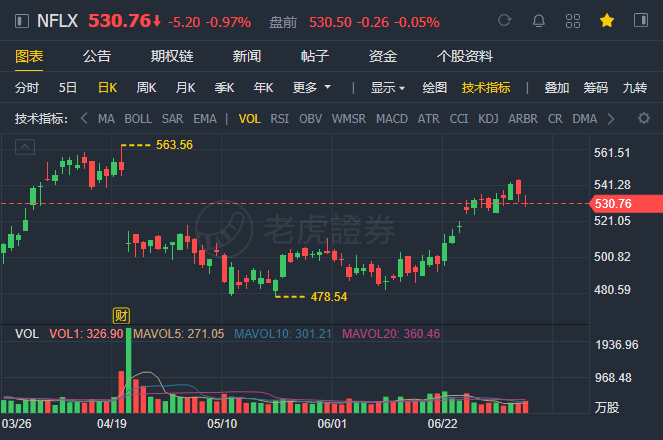Toggle the left sidebar panel icon
This screenshot has width=663, height=440.
coord(22,21)
